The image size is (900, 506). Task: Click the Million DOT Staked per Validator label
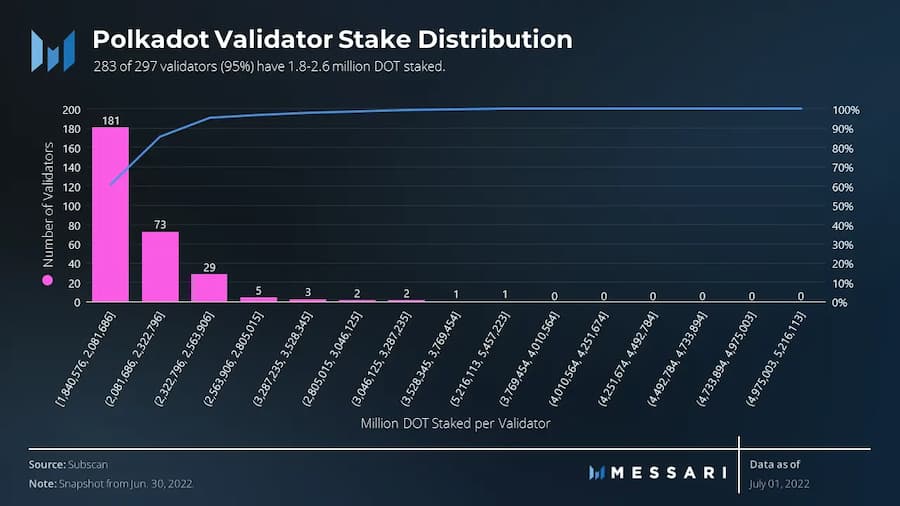point(455,423)
